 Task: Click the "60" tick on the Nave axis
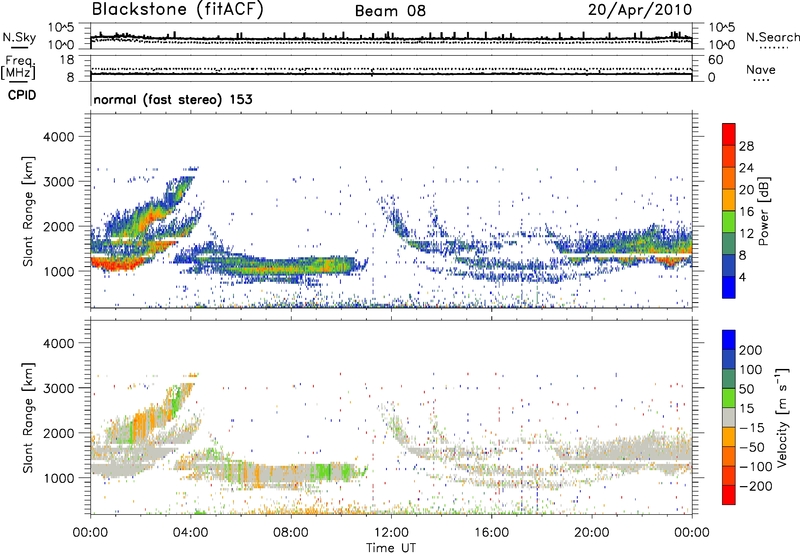[x=715, y=60]
